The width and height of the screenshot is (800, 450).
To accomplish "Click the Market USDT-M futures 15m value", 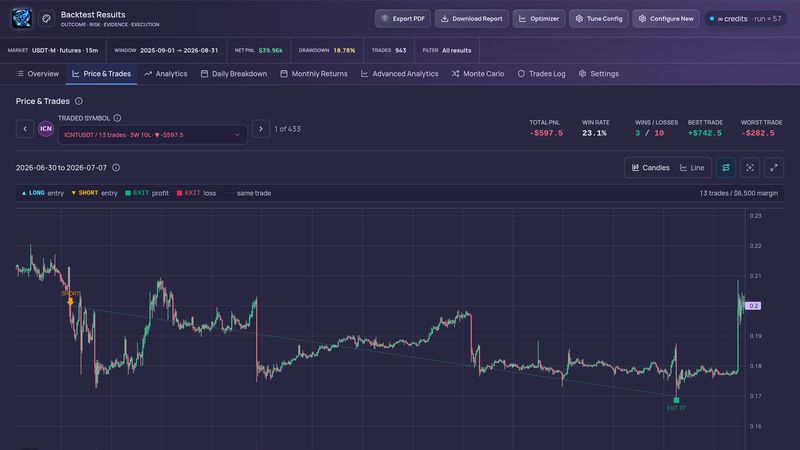I will tap(65, 51).
